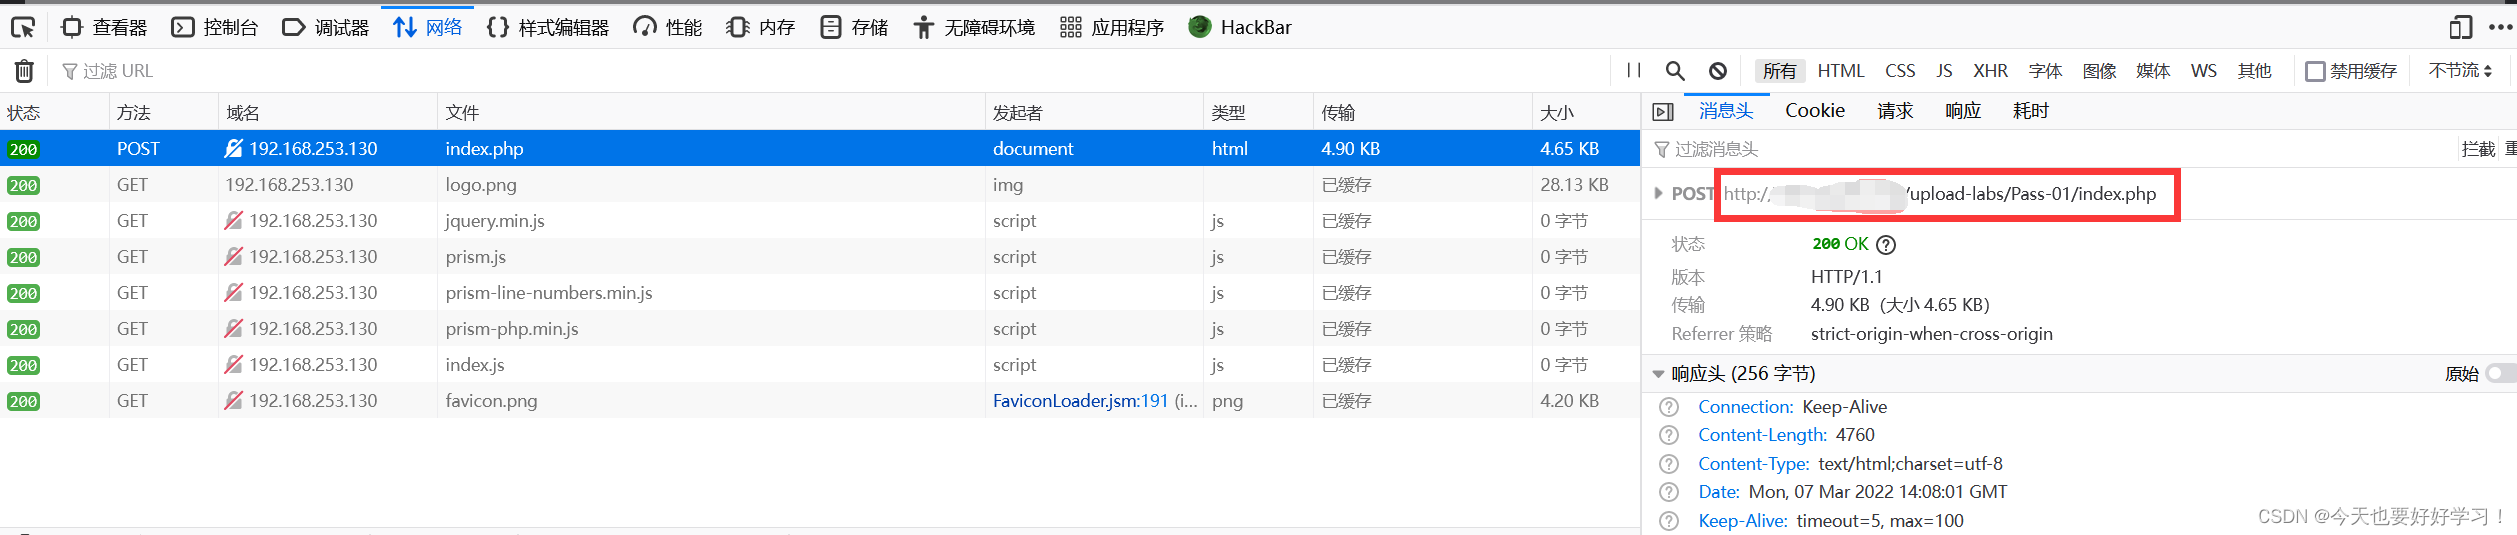Click the 过滤消息头 filter field
Image resolution: width=2517 pixels, height=535 pixels.
[x=2050, y=149]
